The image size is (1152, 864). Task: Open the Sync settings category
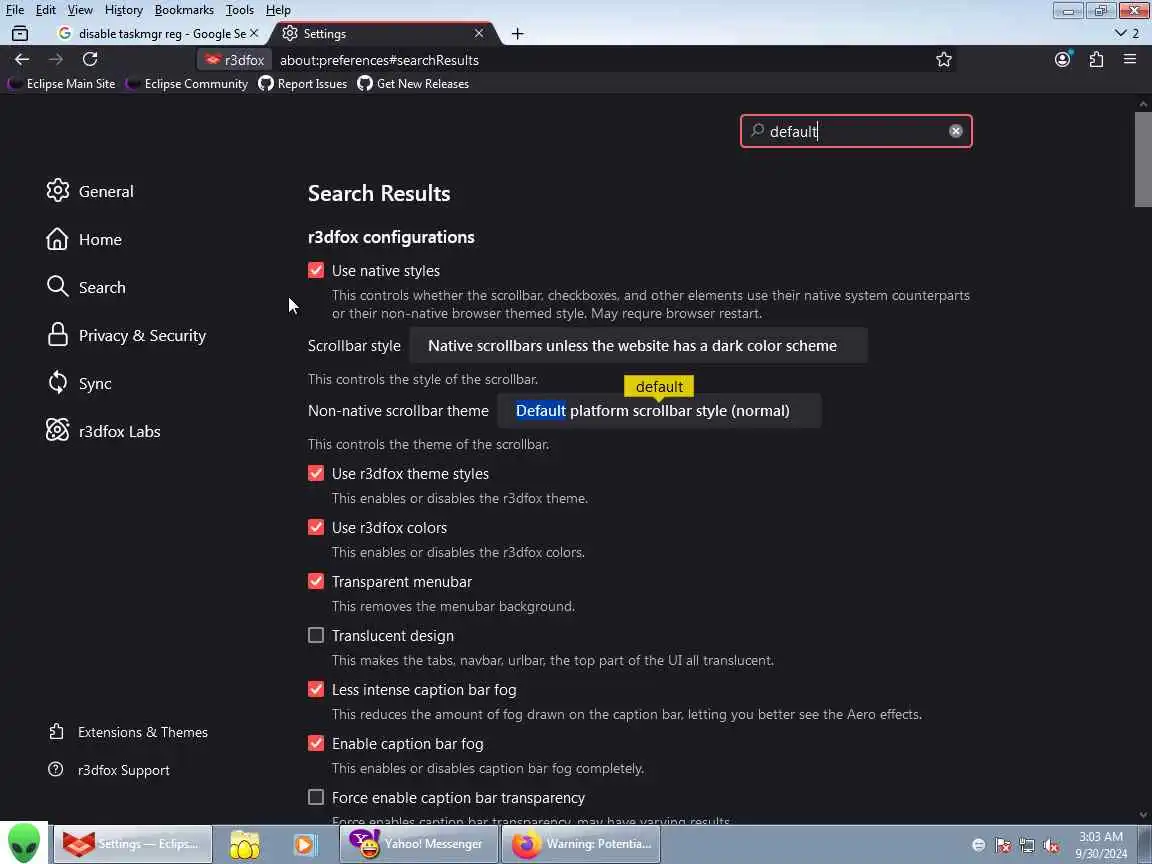tap(79, 384)
